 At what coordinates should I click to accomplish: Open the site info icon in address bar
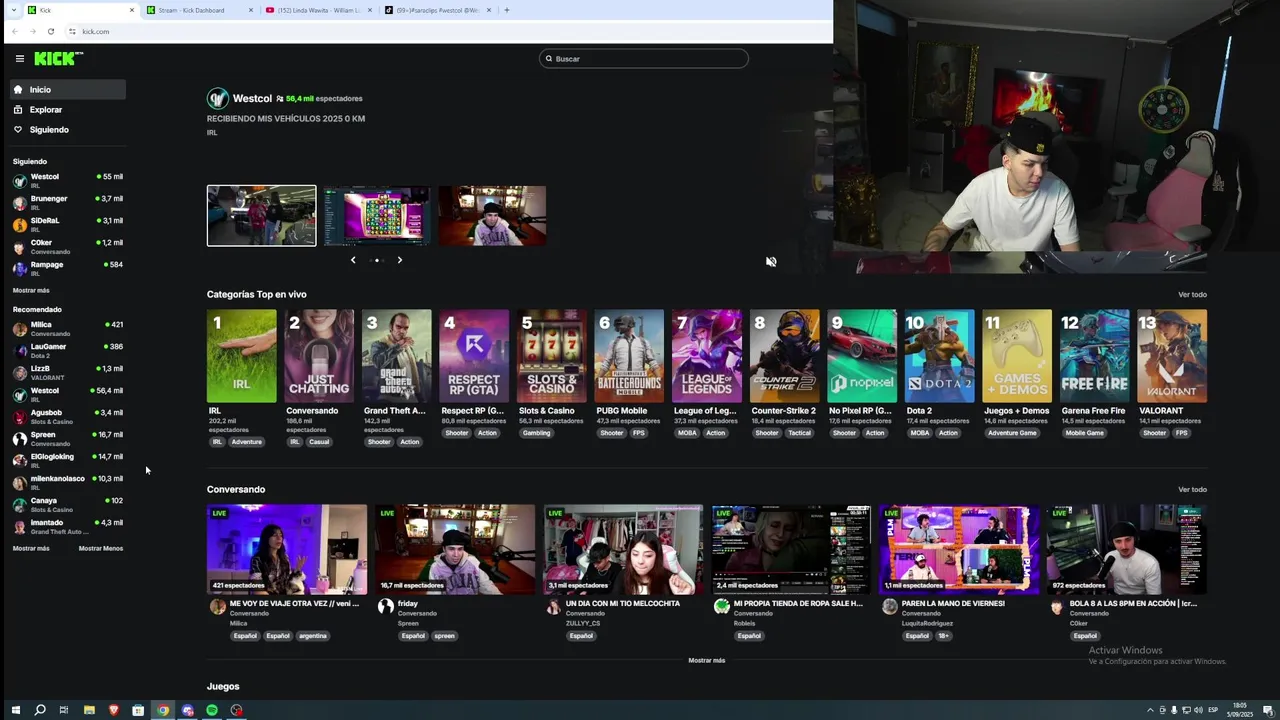72,31
